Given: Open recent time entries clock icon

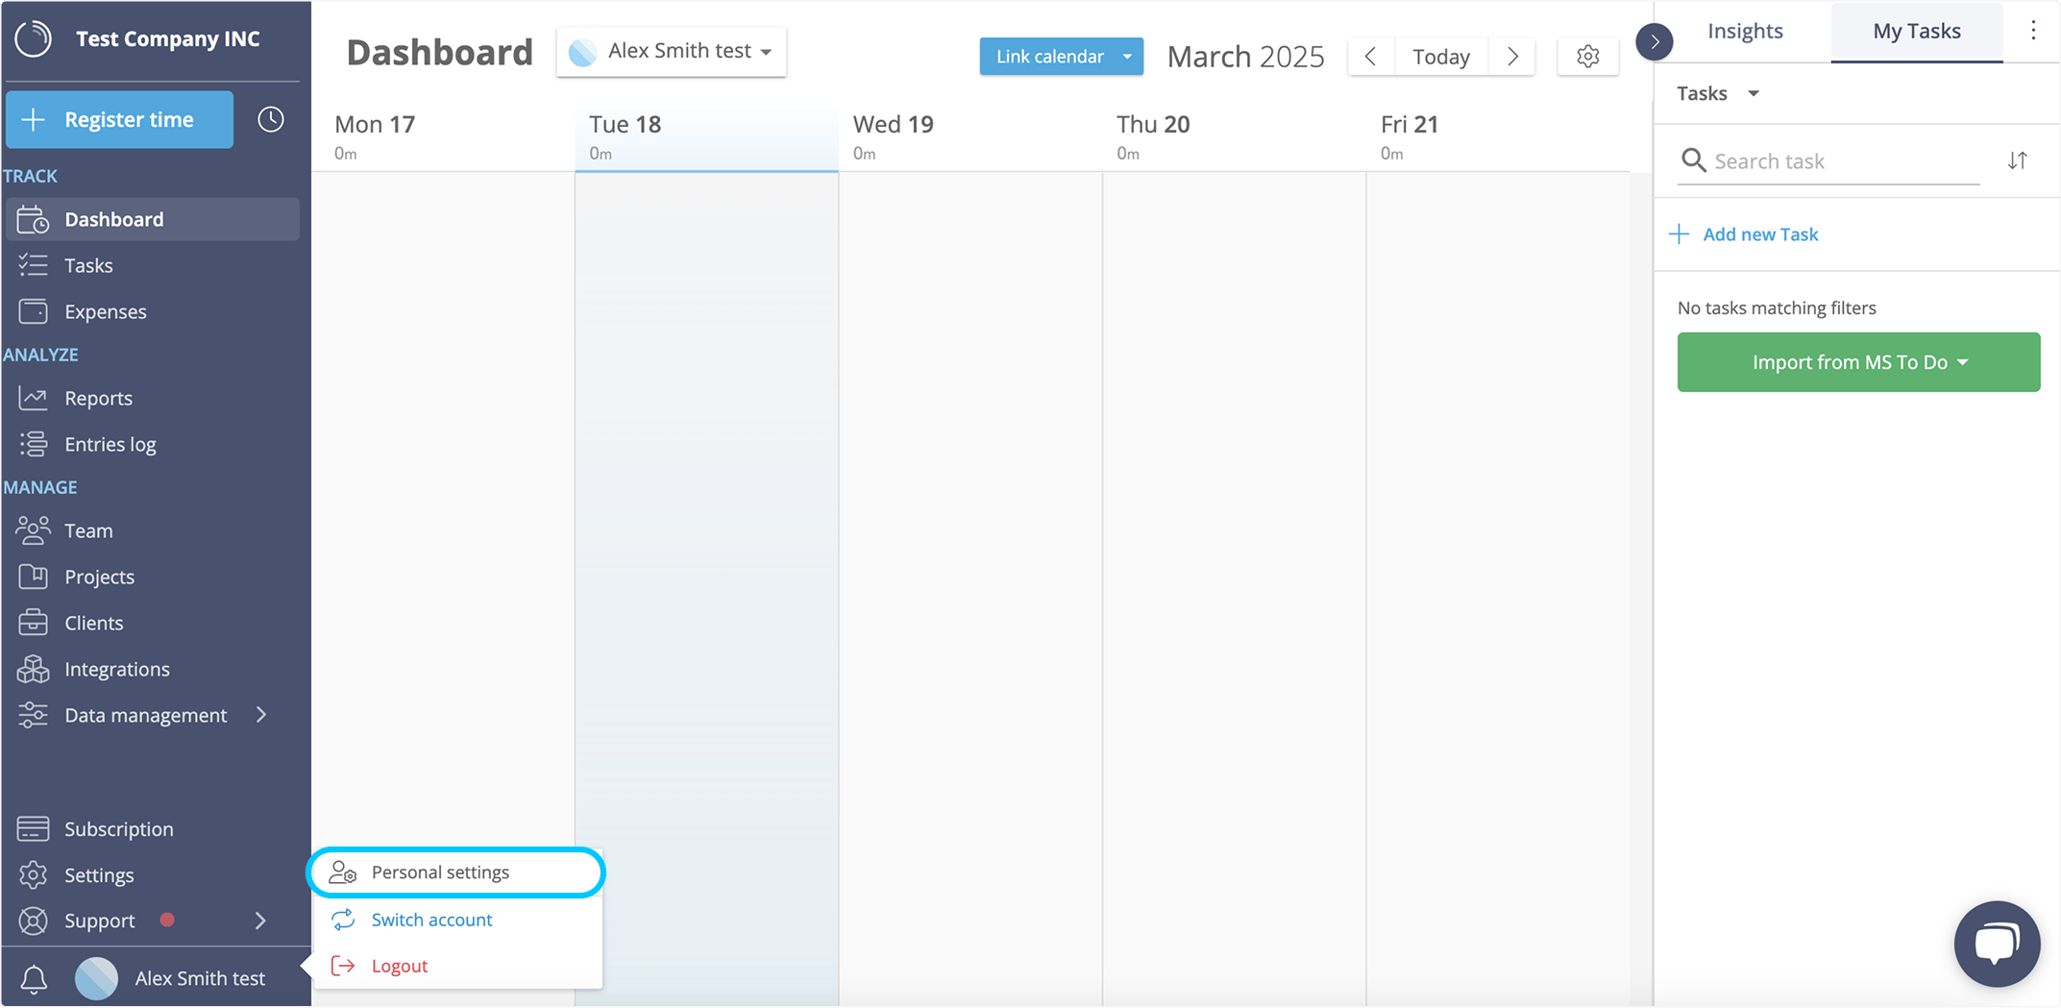Looking at the screenshot, I should click(269, 119).
